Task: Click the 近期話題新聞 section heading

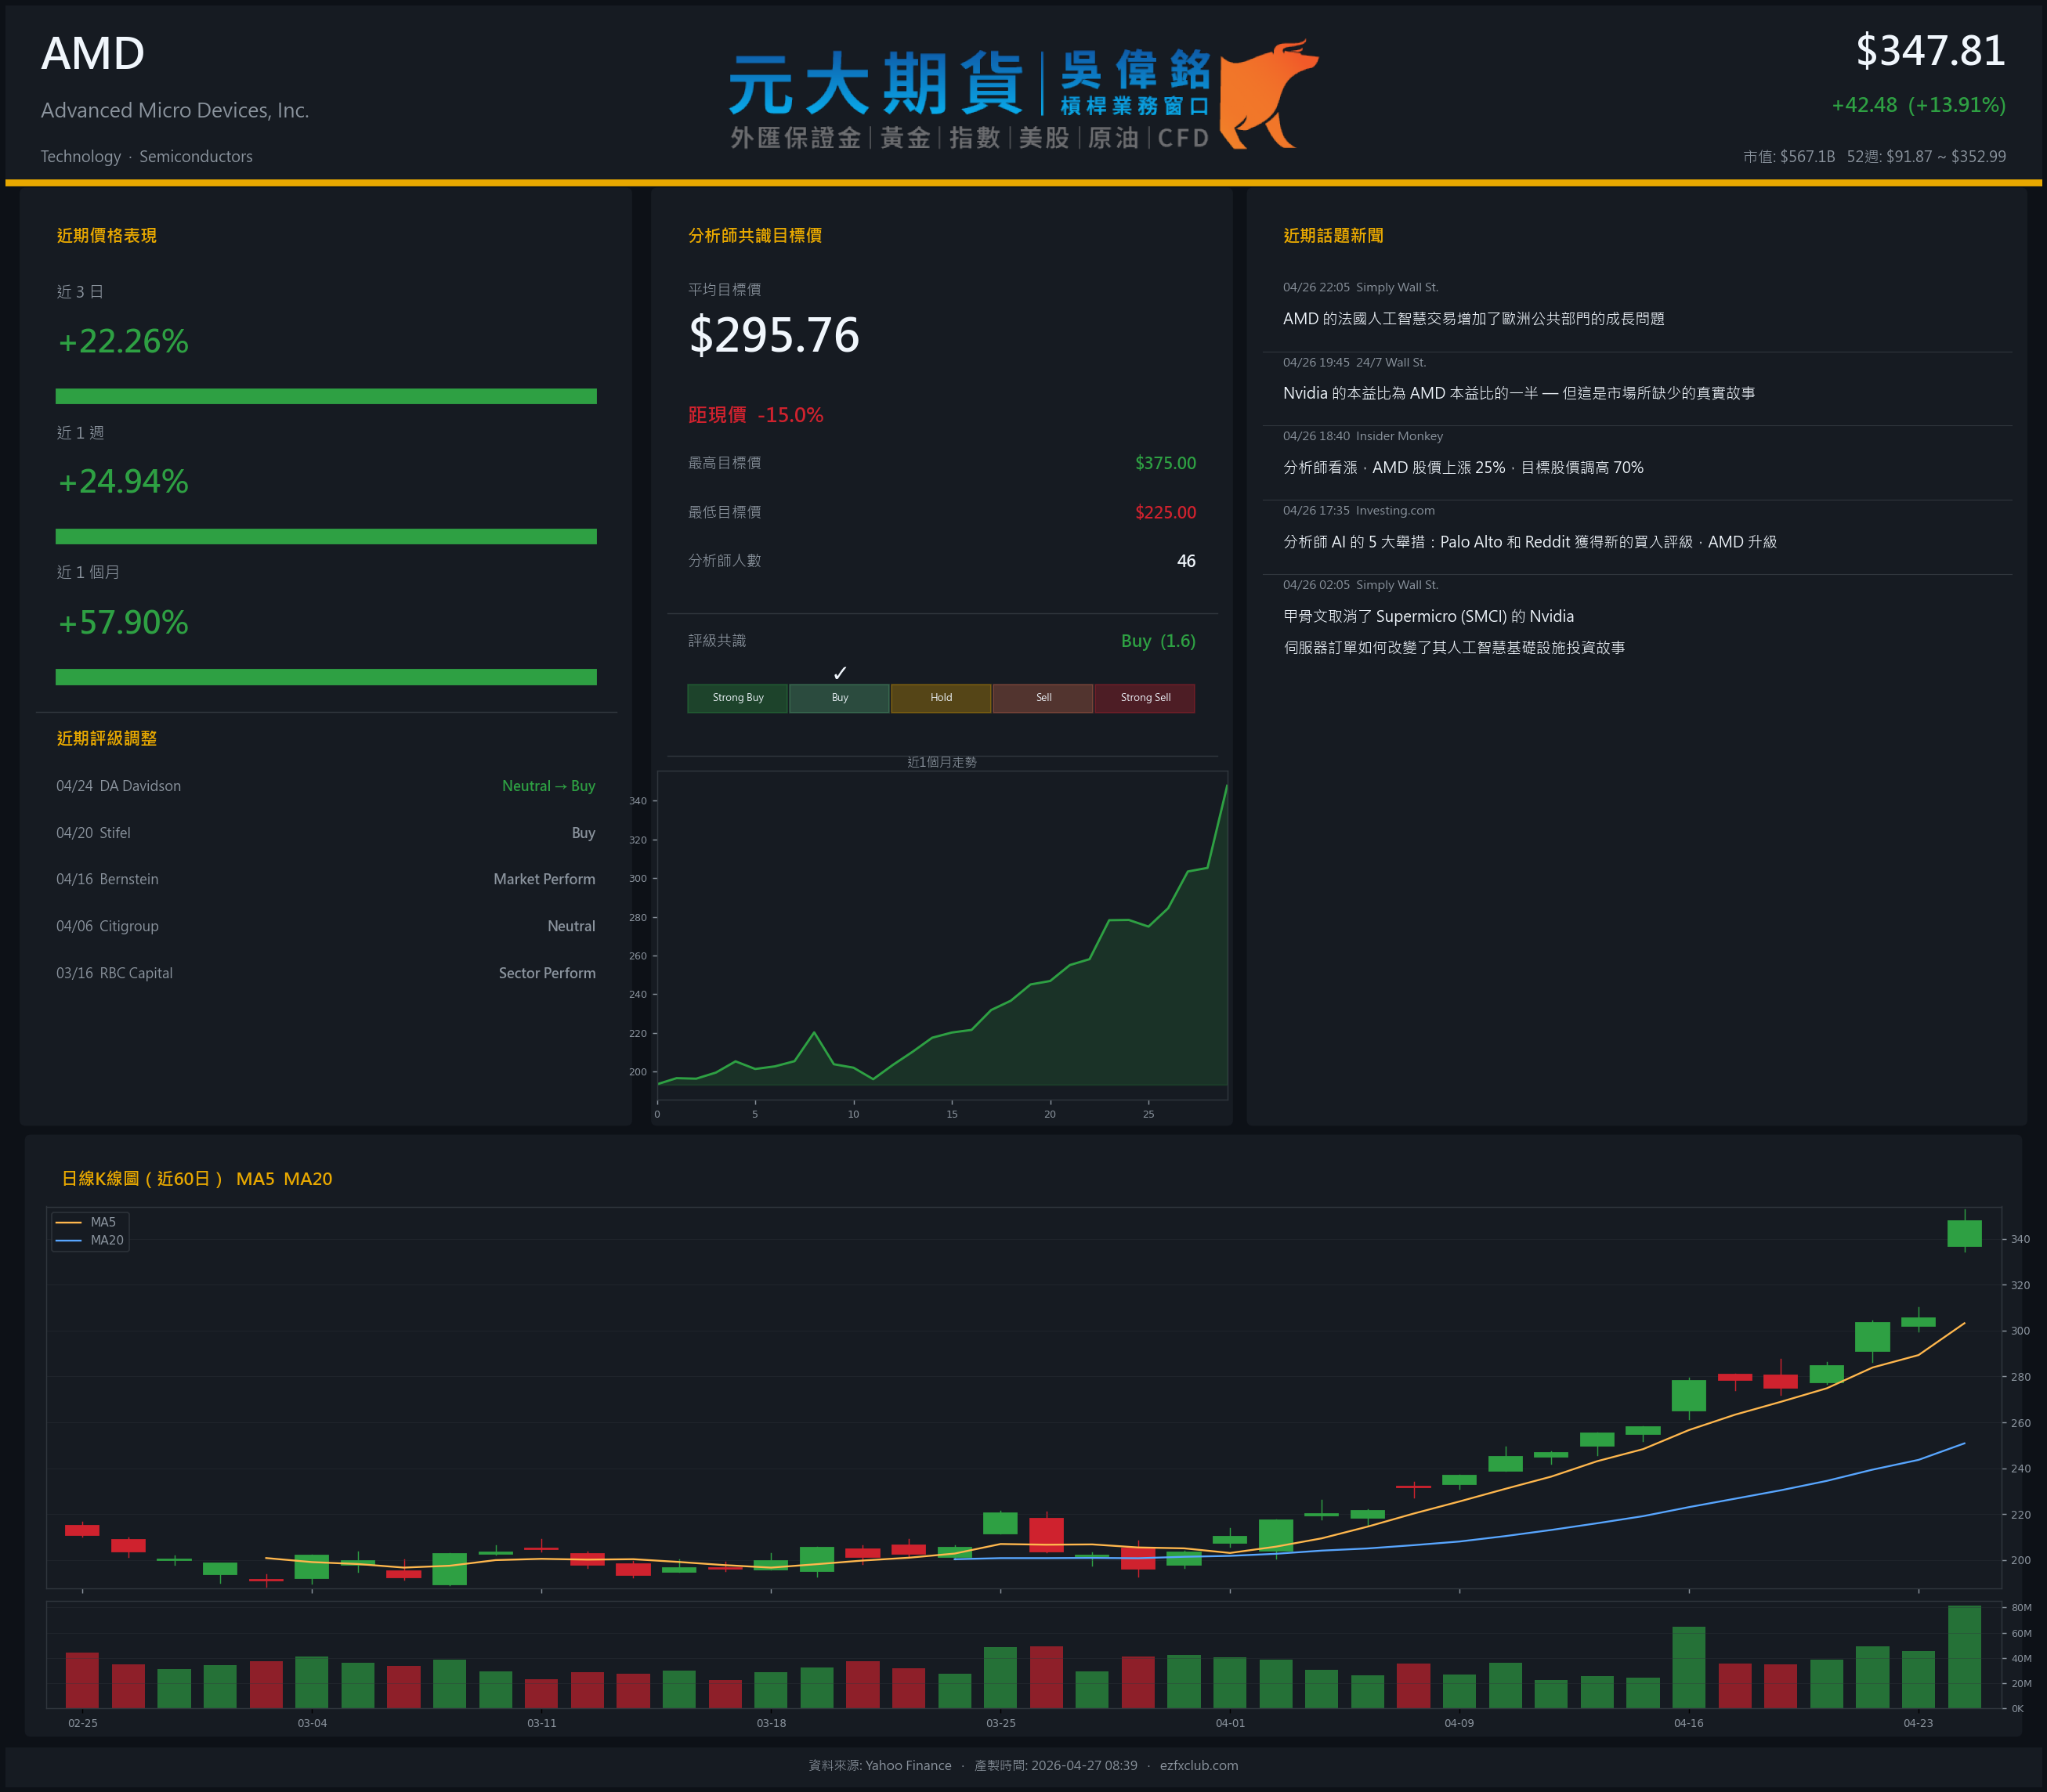Action: click(1333, 236)
